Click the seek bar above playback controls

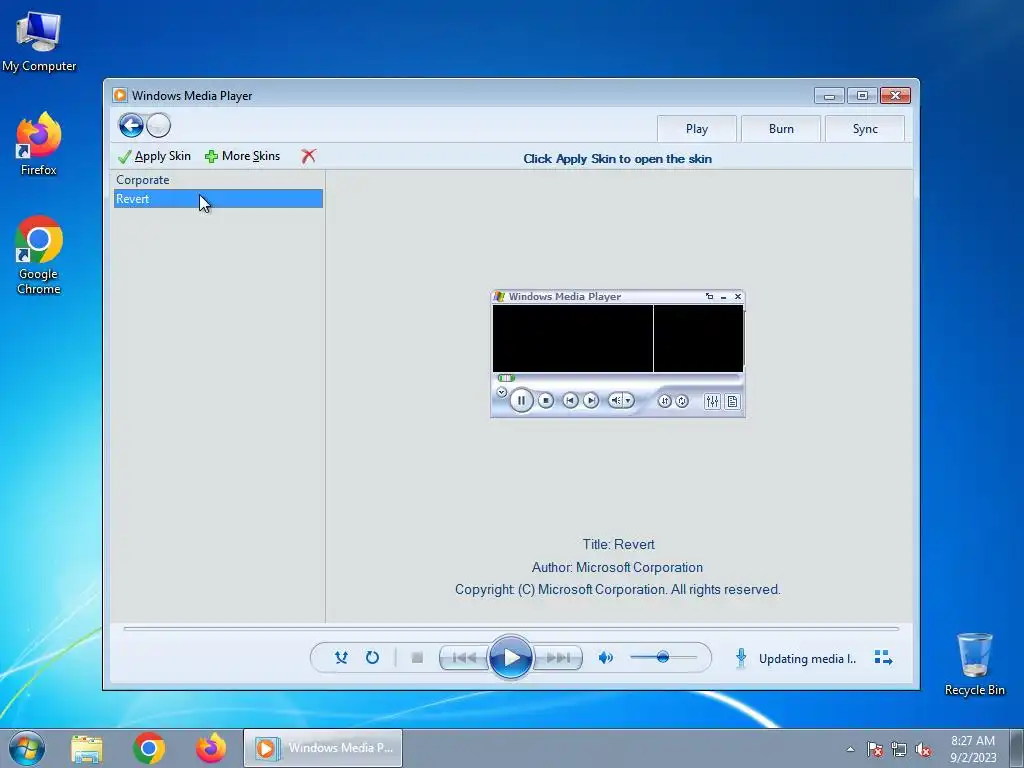[x=511, y=628]
